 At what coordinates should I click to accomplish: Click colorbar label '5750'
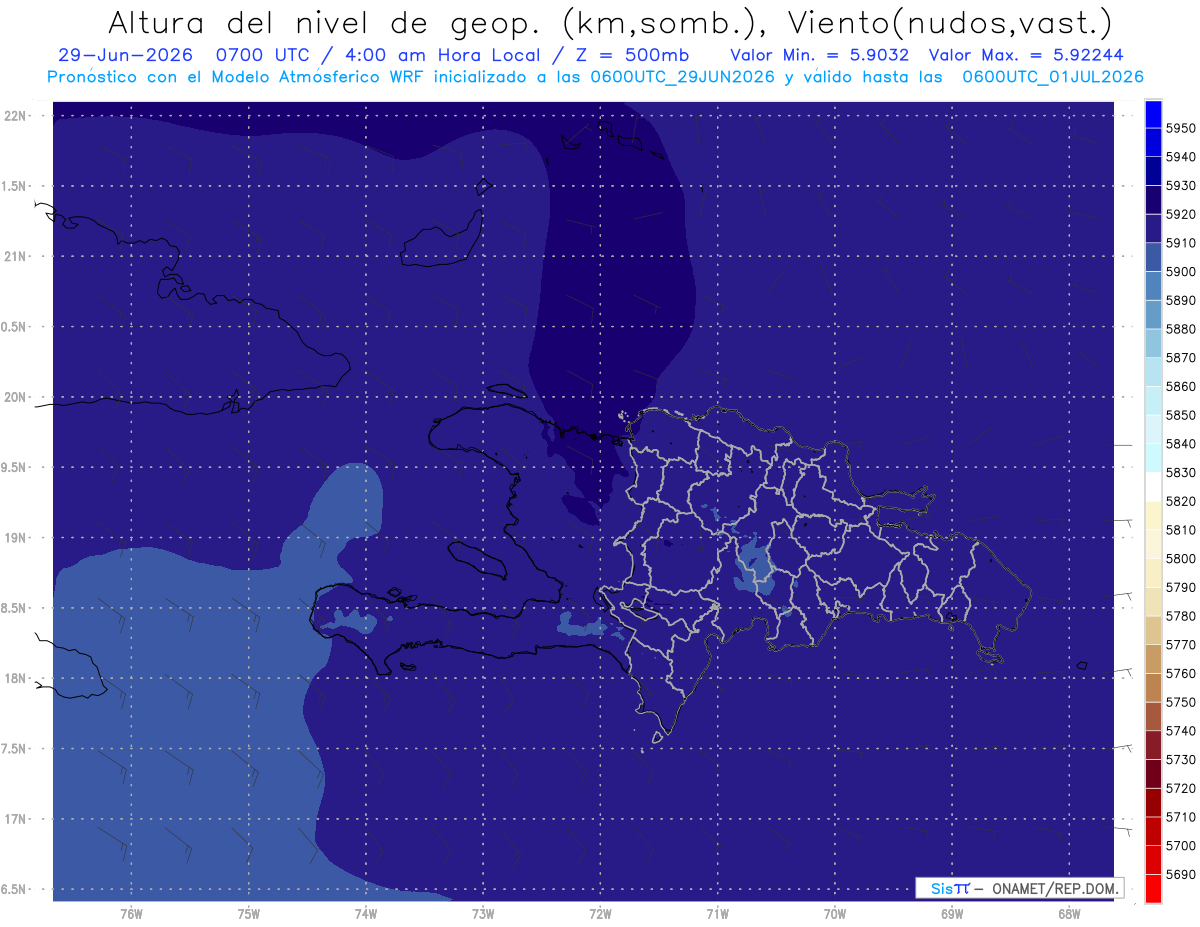click(1180, 702)
